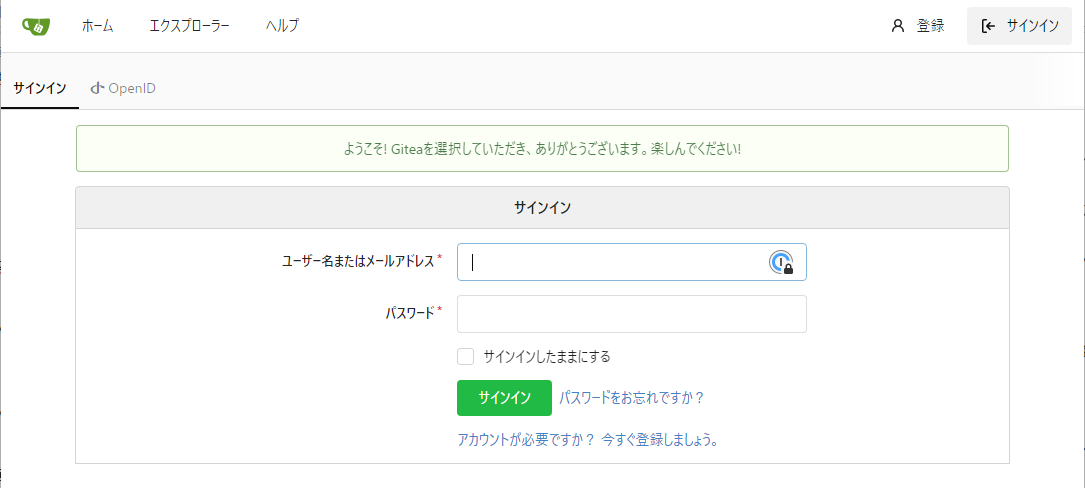Image resolution: width=1085 pixels, height=488 pixels.
Task: Open the ヘルプ navigation item
Action: pos(282,26)
